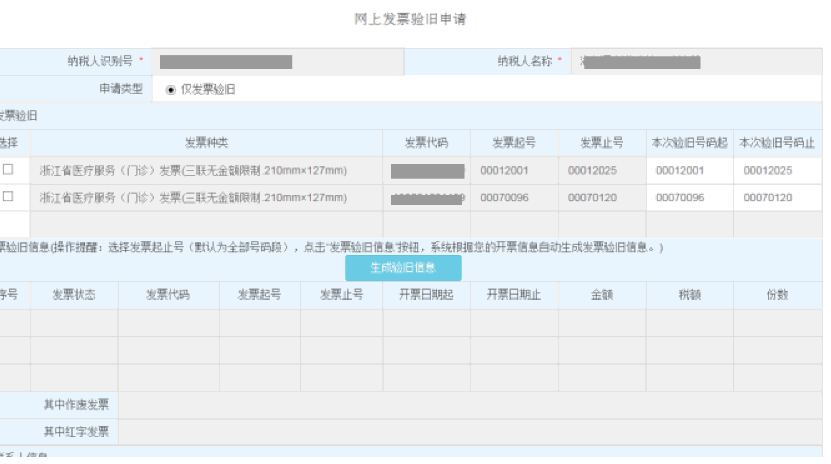Viewport: 831px width, 464px height.
Task: Click the 开票日期起 column header
Action: (x=426, y=295)
